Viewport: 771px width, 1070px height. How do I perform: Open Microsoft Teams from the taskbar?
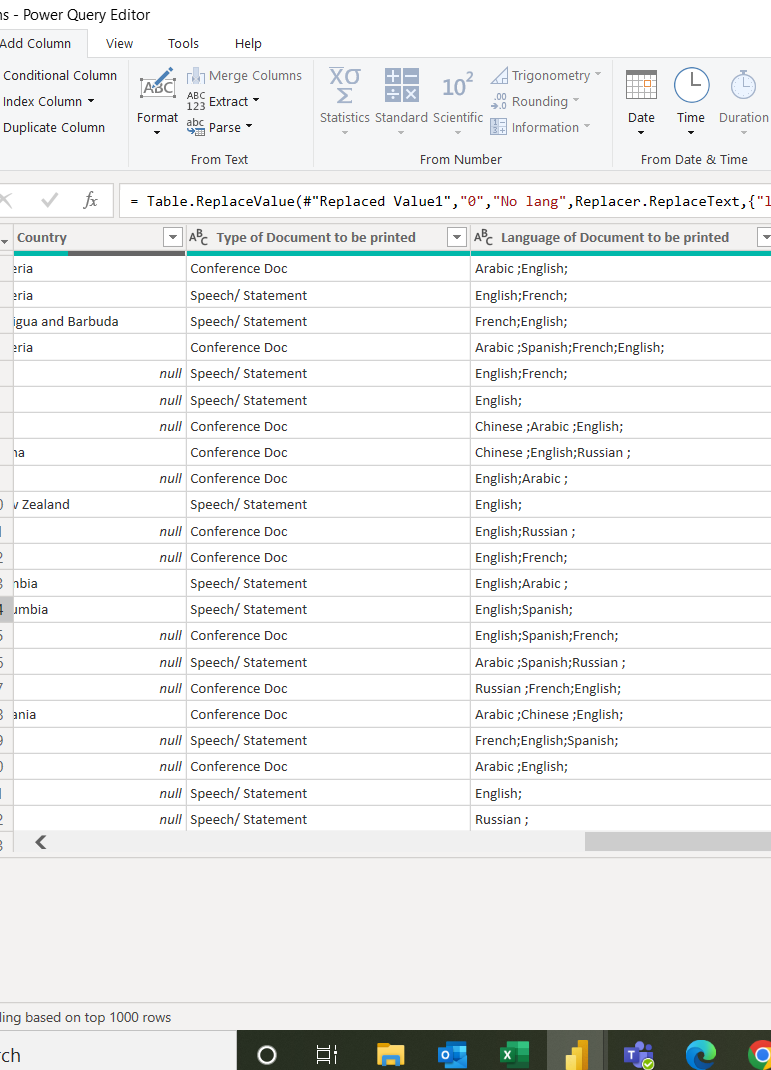(639, 1055)
